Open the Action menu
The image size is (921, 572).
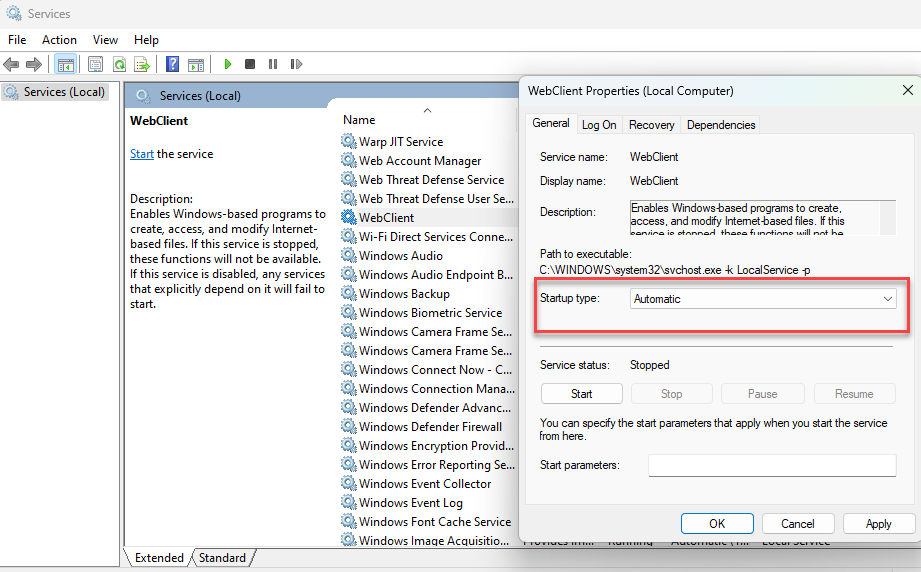click(x=59, y=40)
